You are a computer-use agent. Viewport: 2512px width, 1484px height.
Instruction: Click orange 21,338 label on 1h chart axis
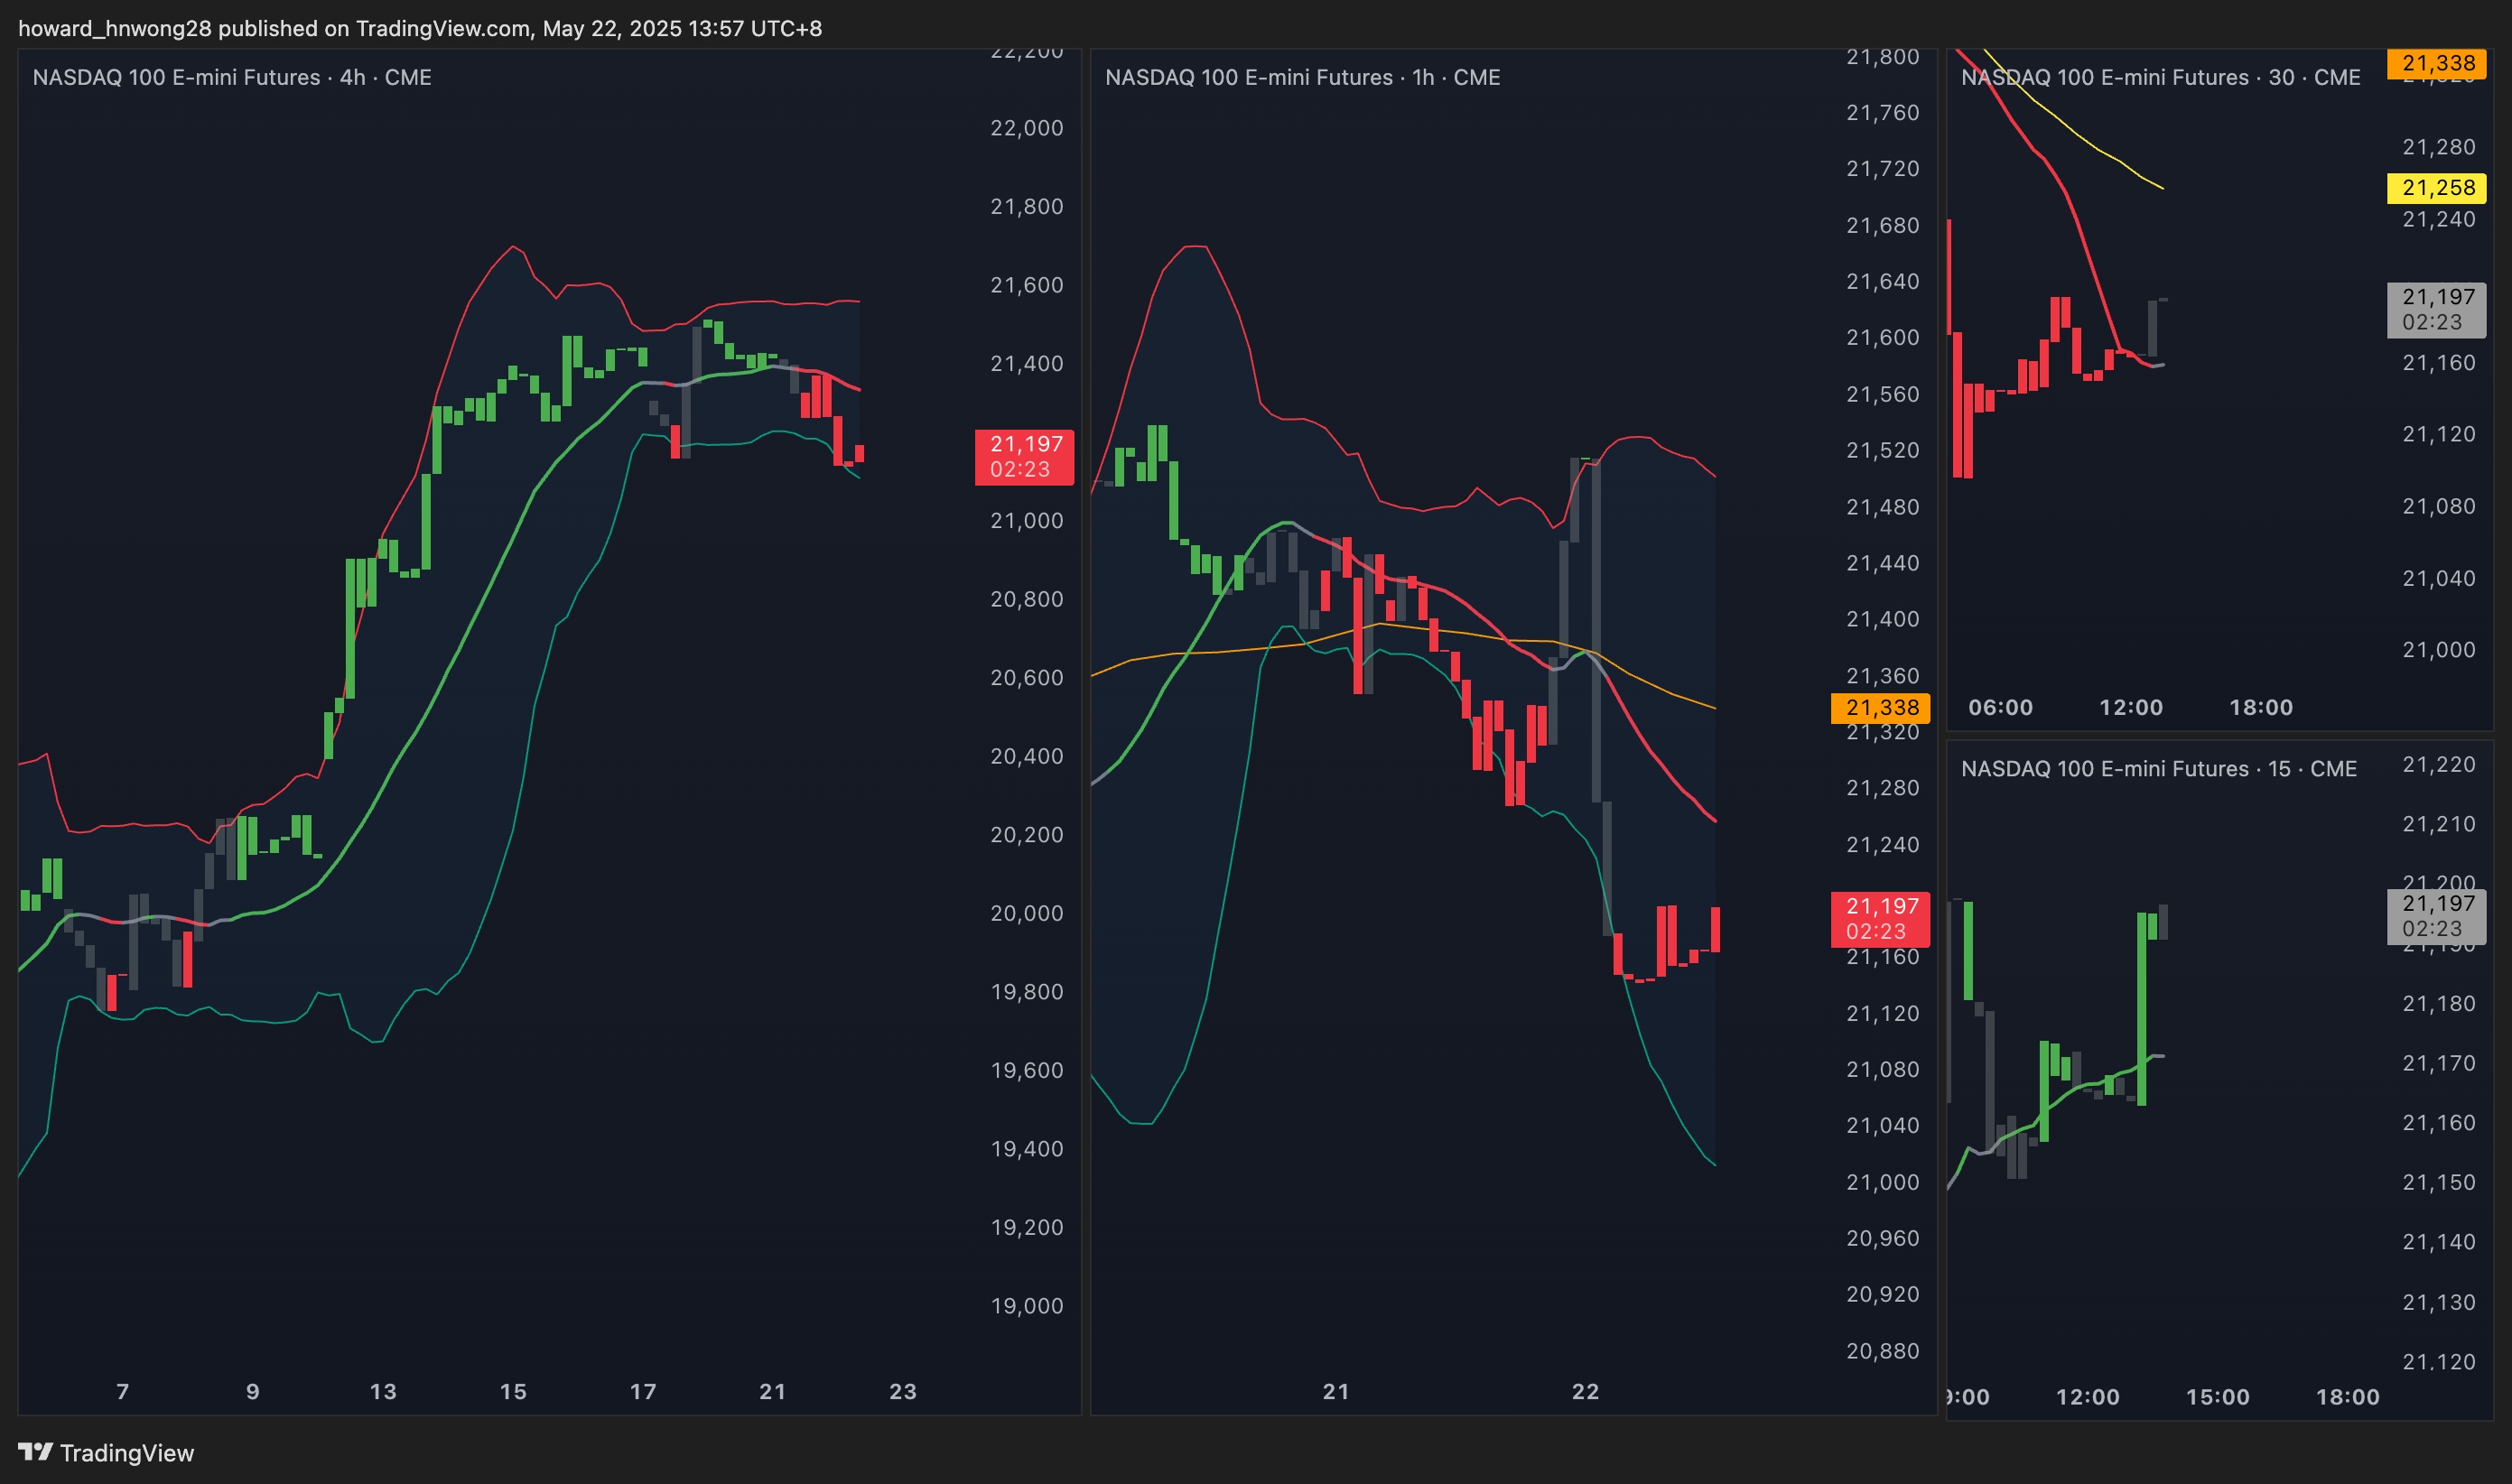[1880, 707]
